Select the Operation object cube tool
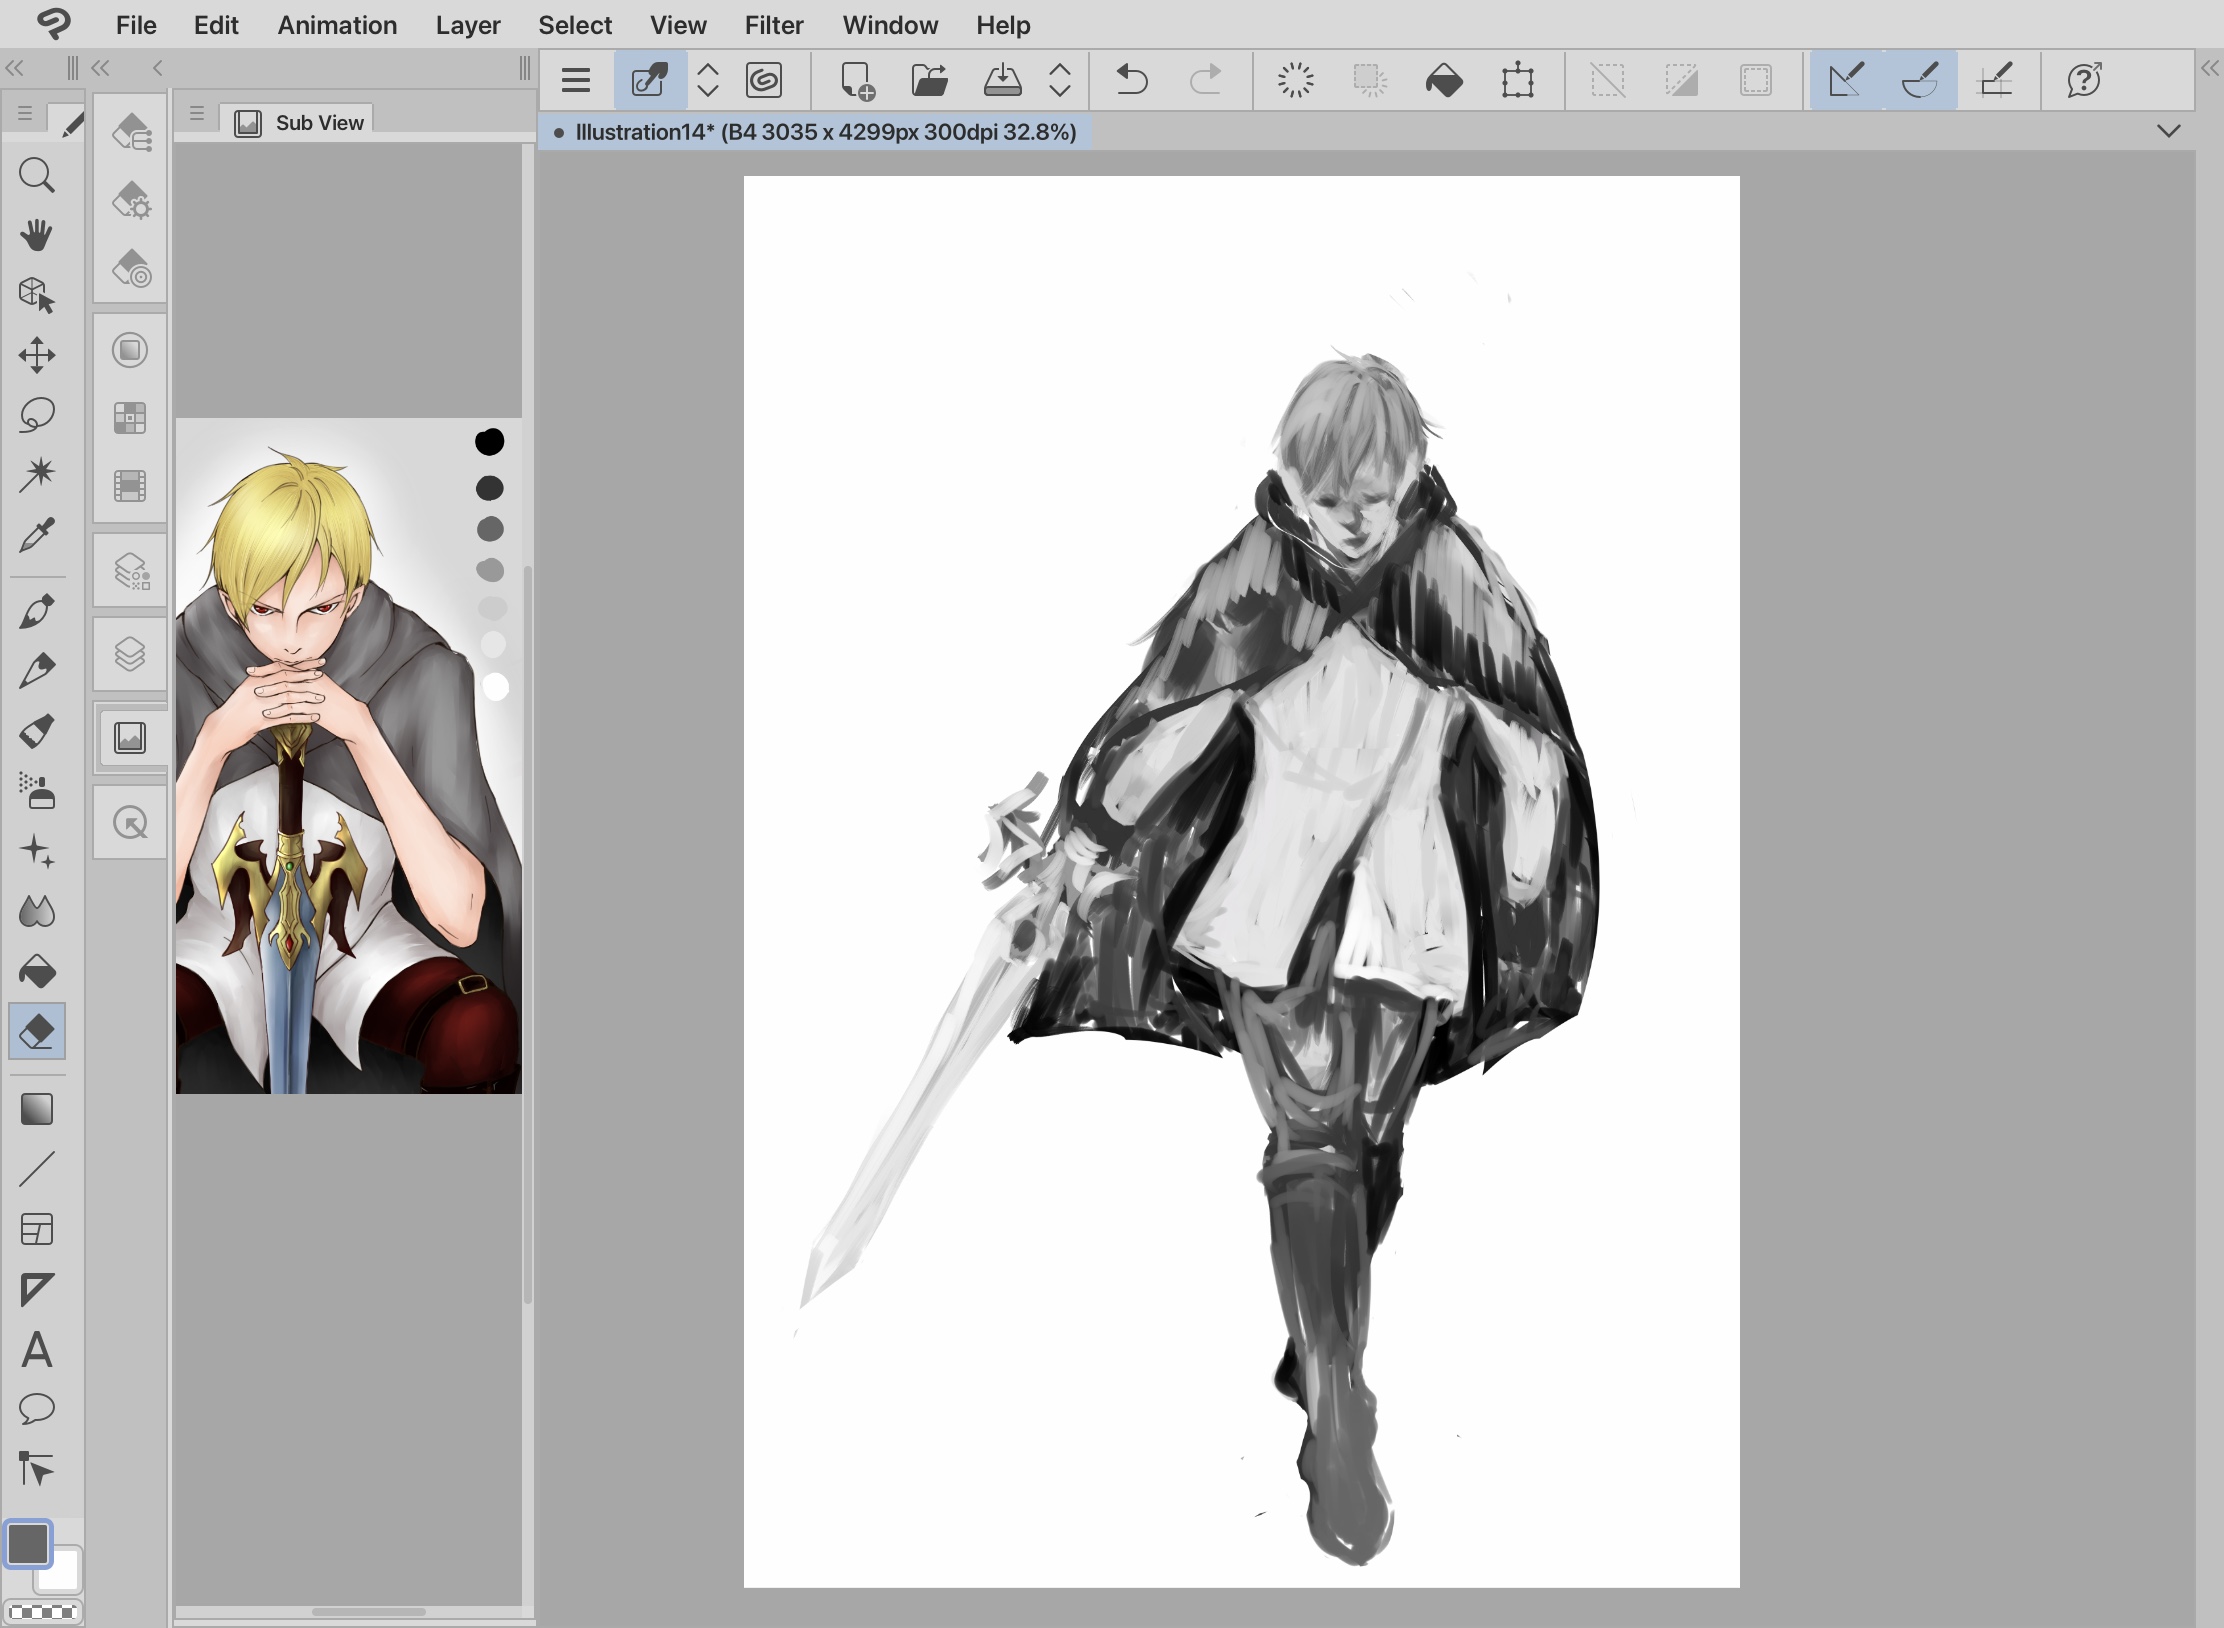The image size is (2224, 1628). point(37,295)
